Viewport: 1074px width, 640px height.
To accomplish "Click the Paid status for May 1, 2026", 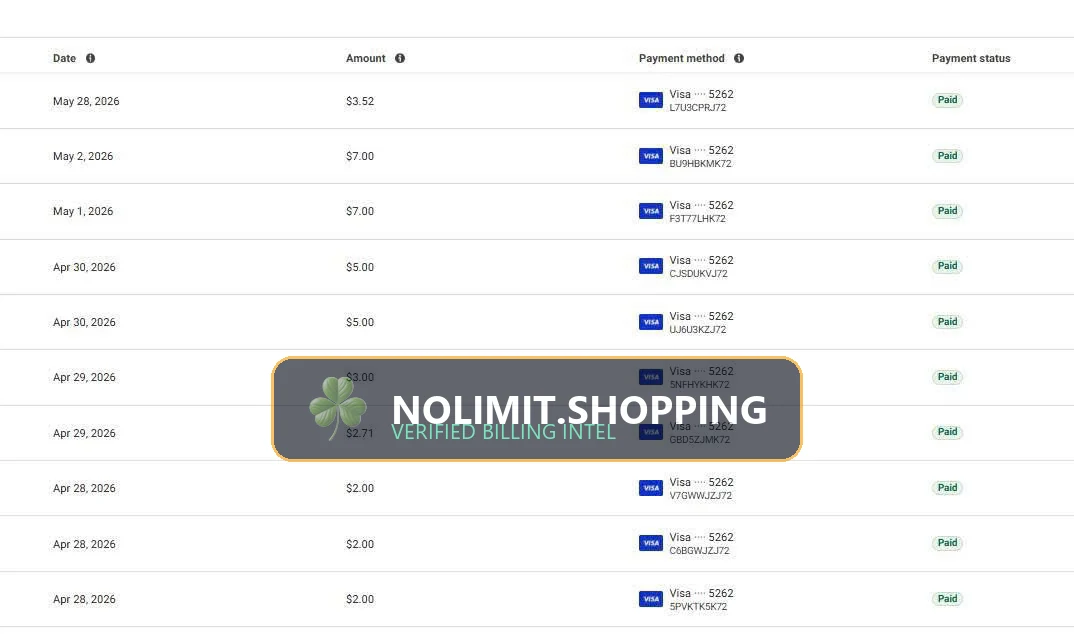I will (947, 211).
